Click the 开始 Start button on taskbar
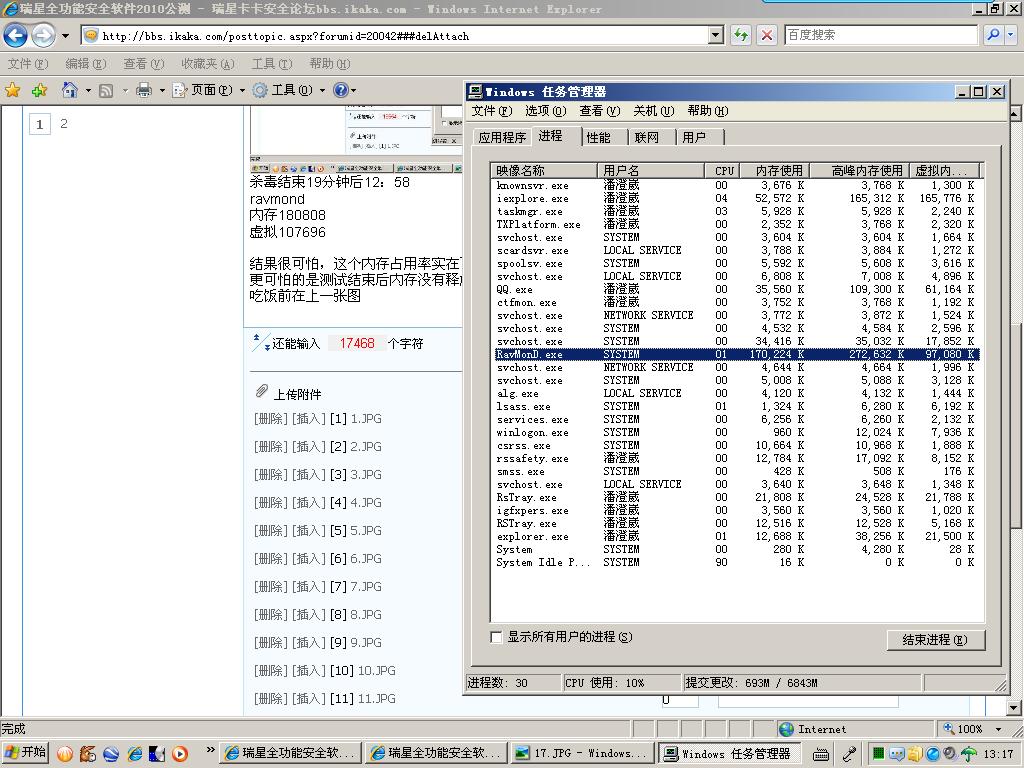The image size is (1024, 768). (x=26, y=753)
